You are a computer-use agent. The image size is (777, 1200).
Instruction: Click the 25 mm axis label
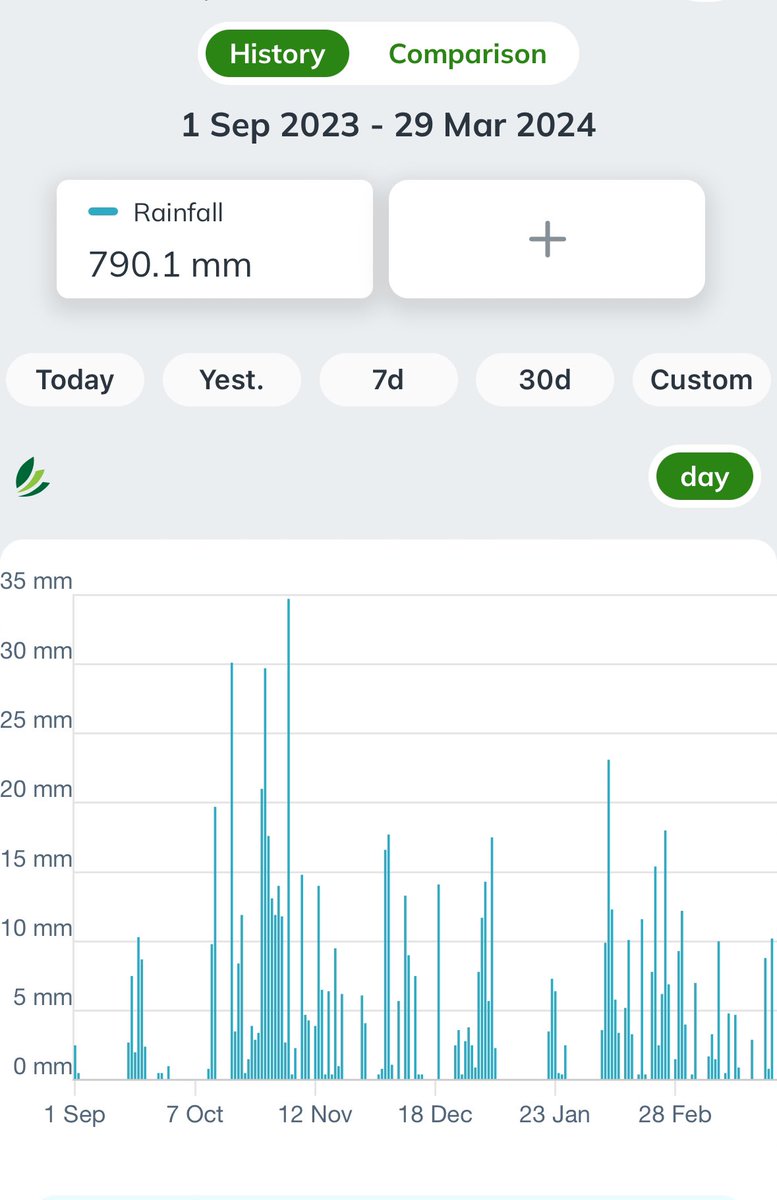[37, 720]
